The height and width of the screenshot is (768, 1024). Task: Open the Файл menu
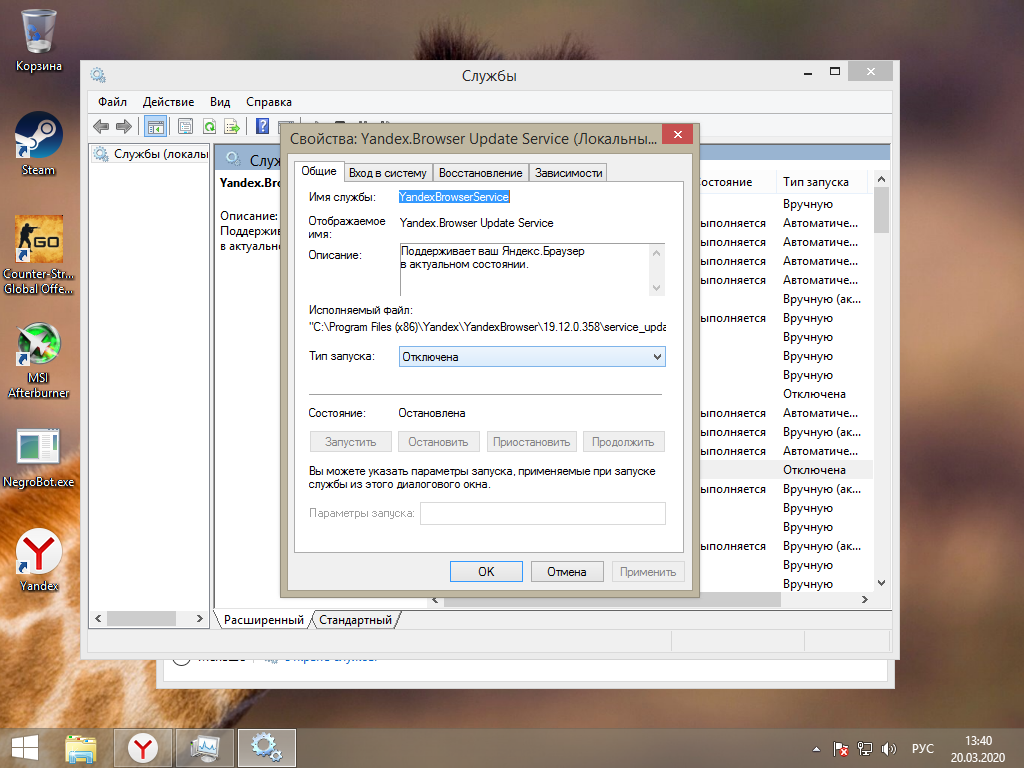112,102
